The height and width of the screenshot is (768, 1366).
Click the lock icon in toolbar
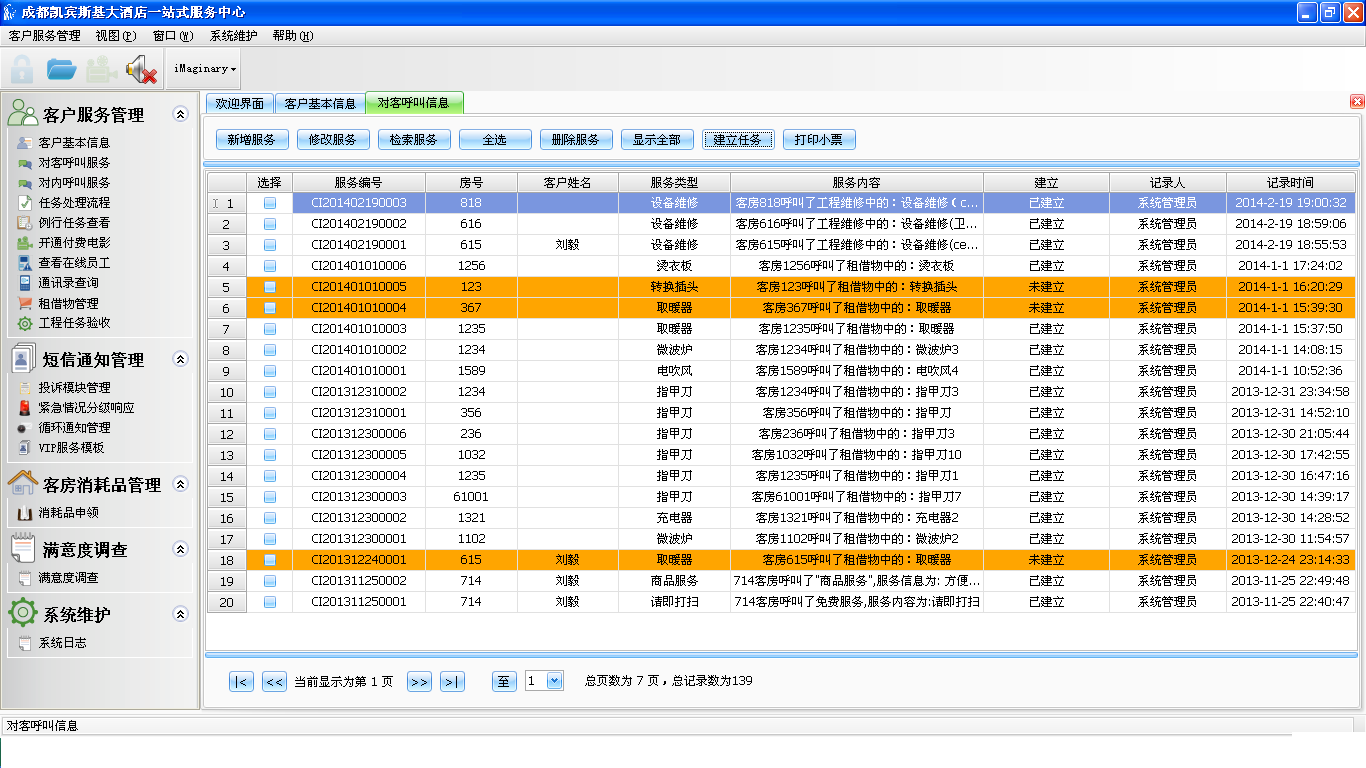[22, 69]
